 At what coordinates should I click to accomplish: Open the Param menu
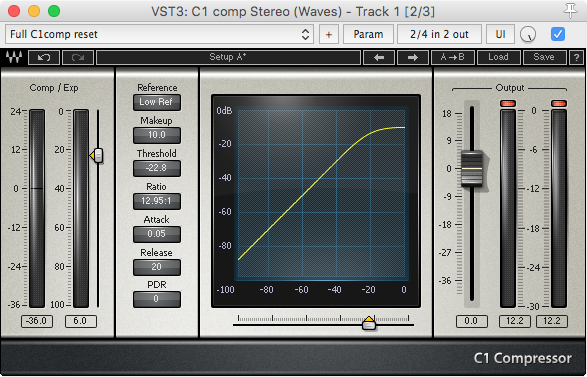[x=368, y=34]
